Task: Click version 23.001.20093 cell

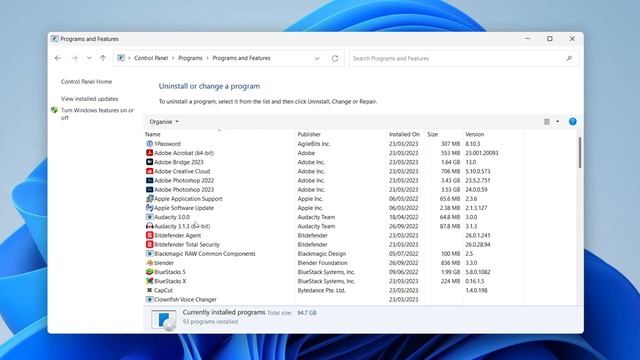Action: point(482,153)
